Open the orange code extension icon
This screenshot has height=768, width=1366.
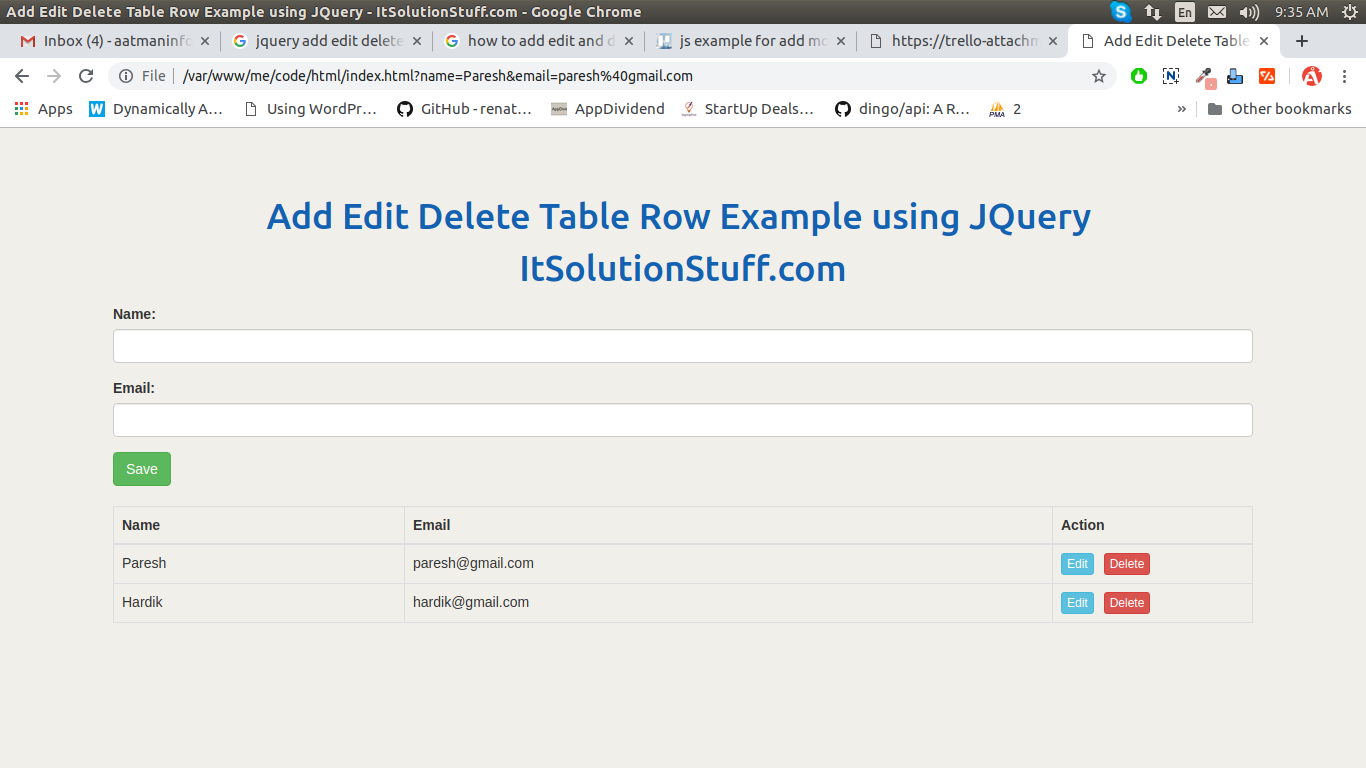point(1267,76)
